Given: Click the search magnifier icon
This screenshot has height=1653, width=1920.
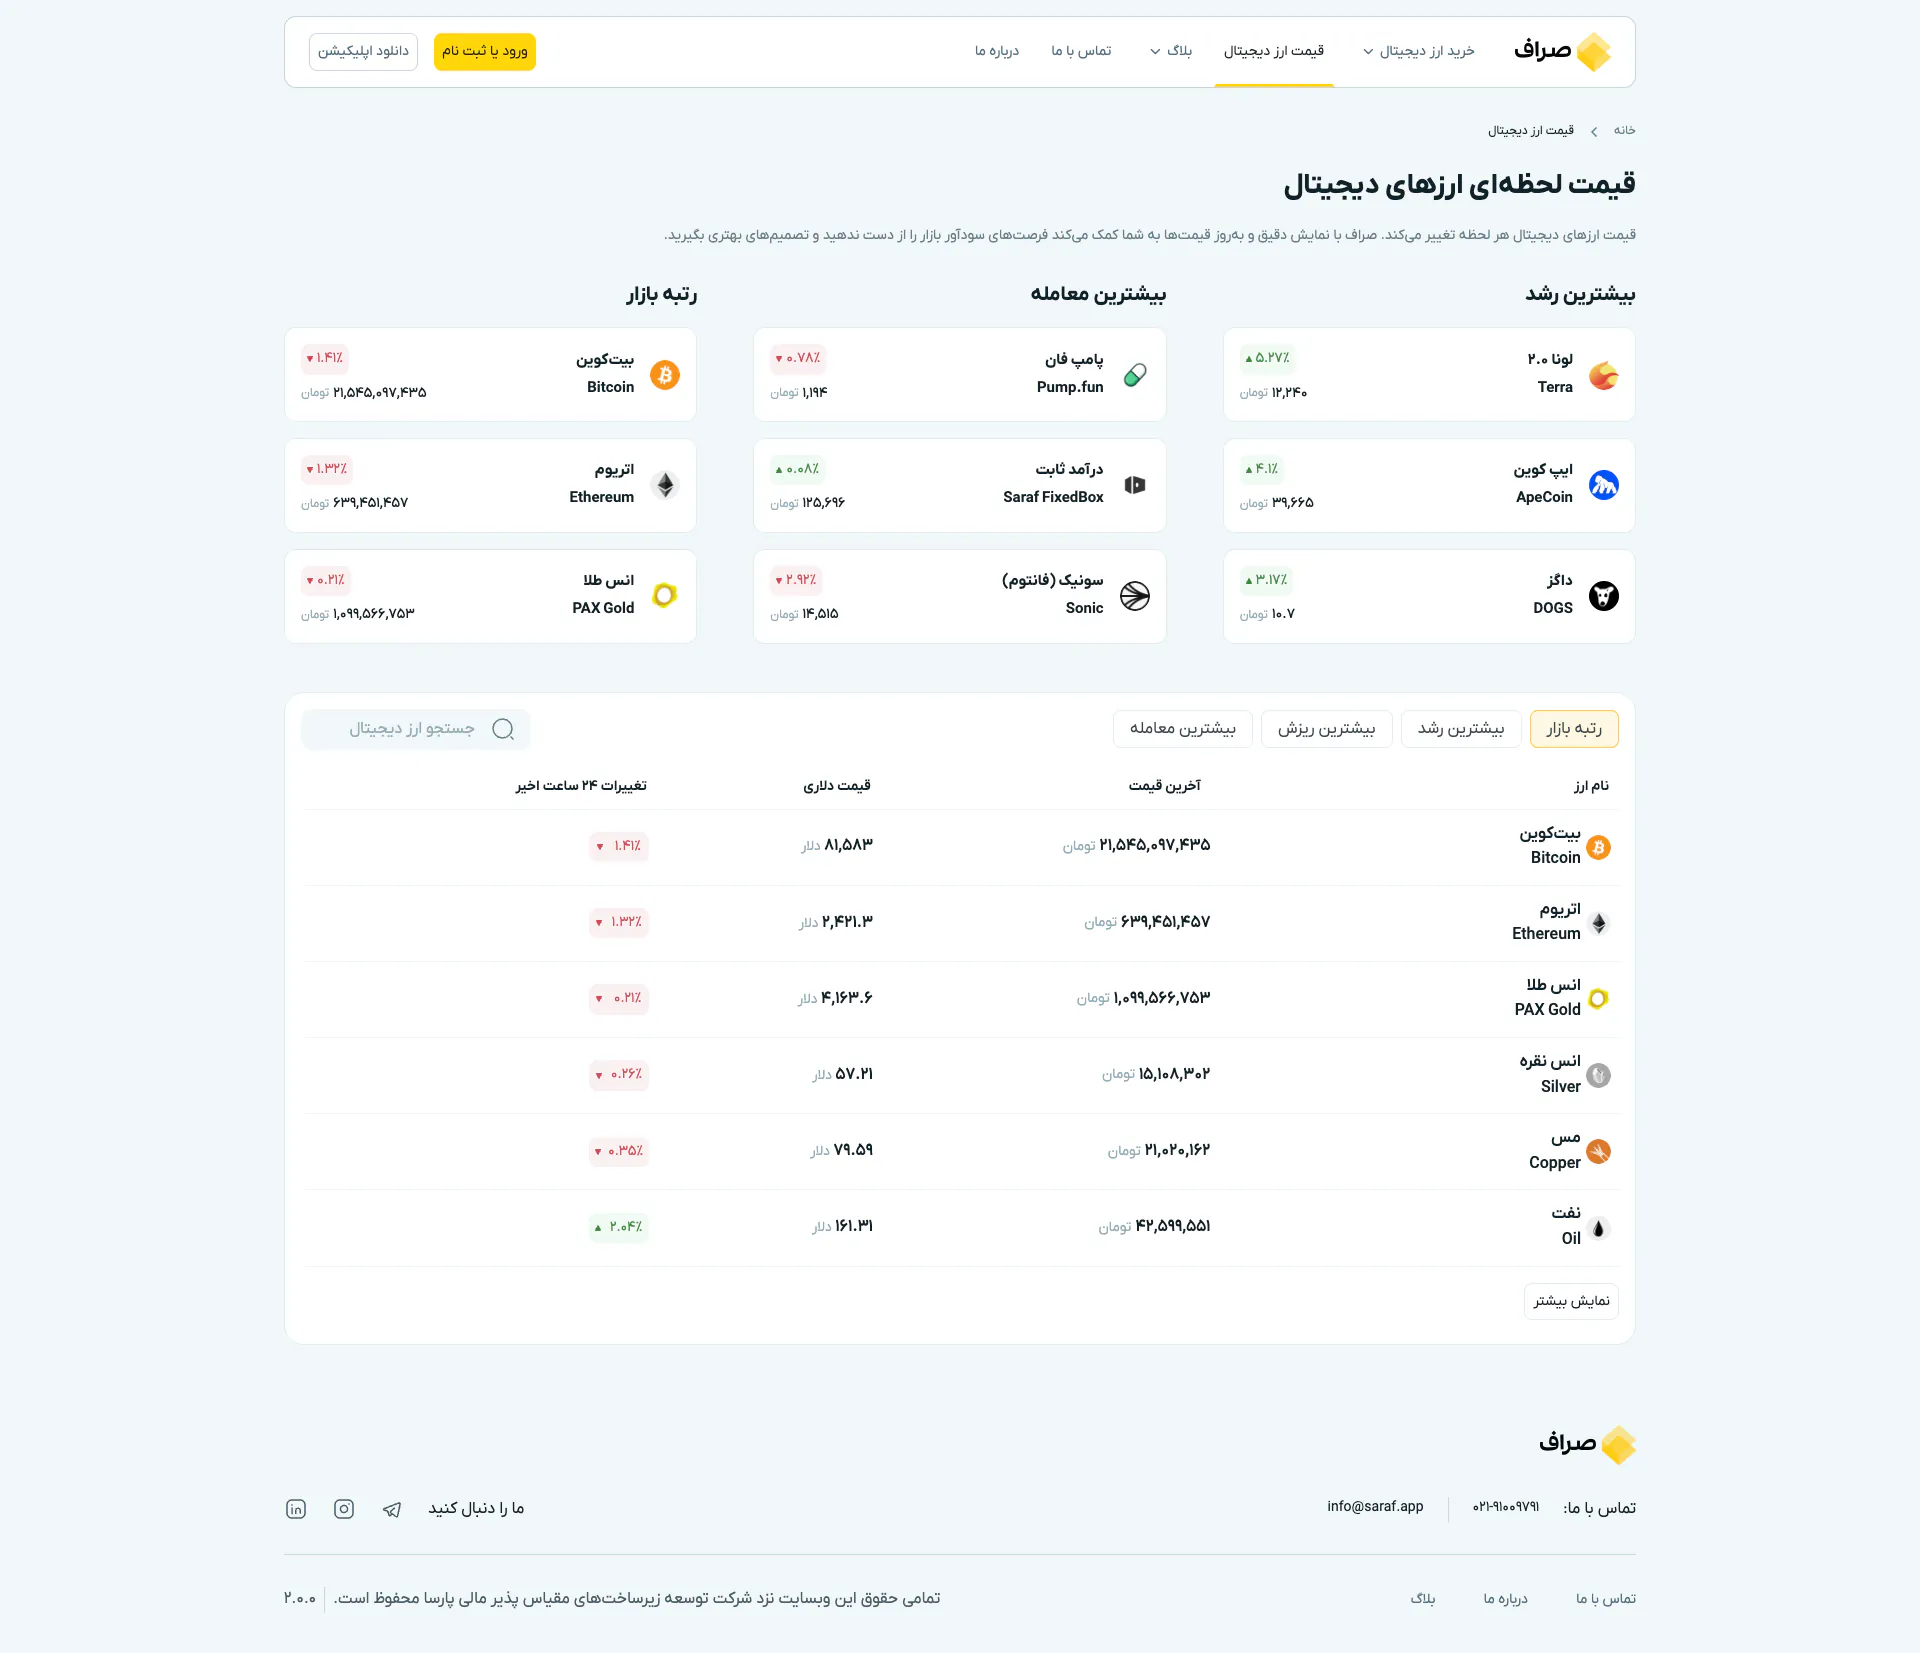Looking at the screenshot, I should [x=503, y=729].
